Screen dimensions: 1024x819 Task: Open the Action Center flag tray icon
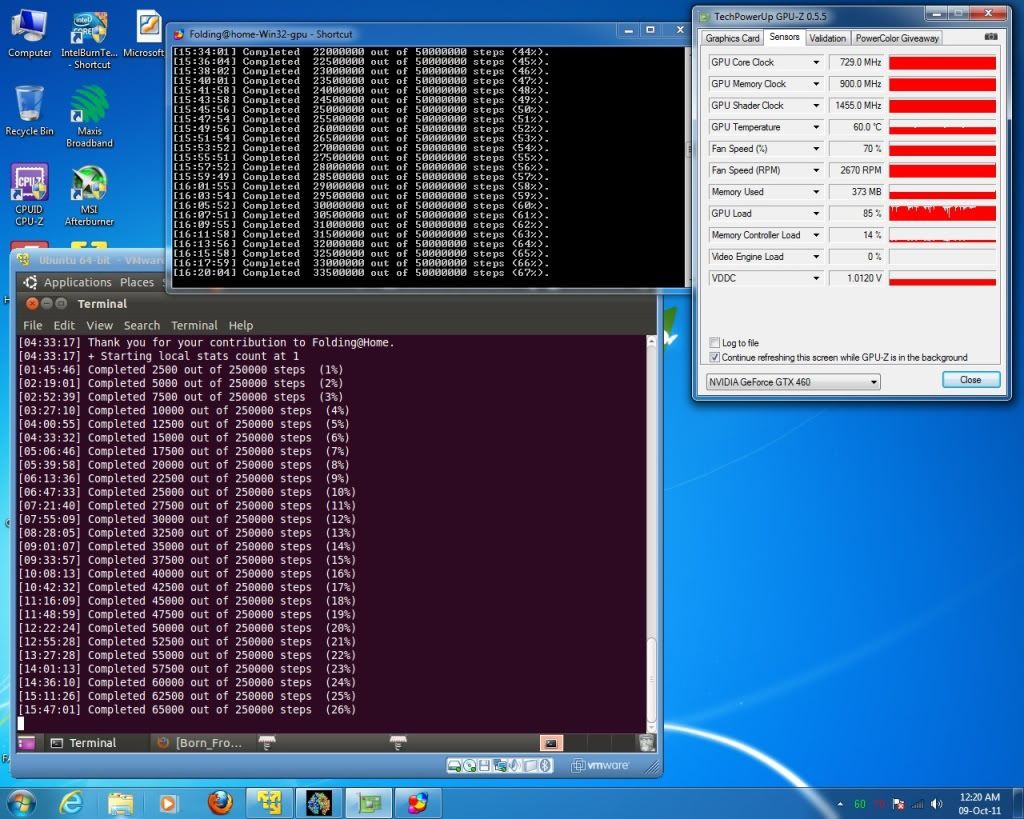click(899, 804)
